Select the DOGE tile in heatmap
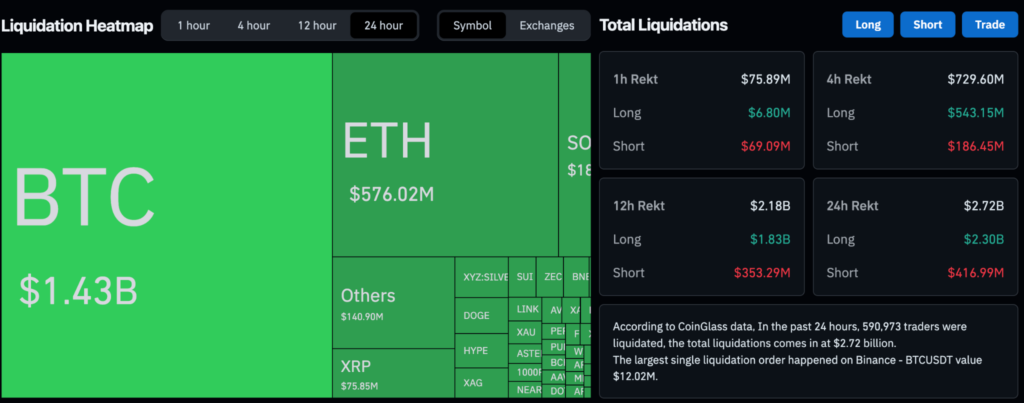This screenshot has height=403, width=1024. click(481, 316)
